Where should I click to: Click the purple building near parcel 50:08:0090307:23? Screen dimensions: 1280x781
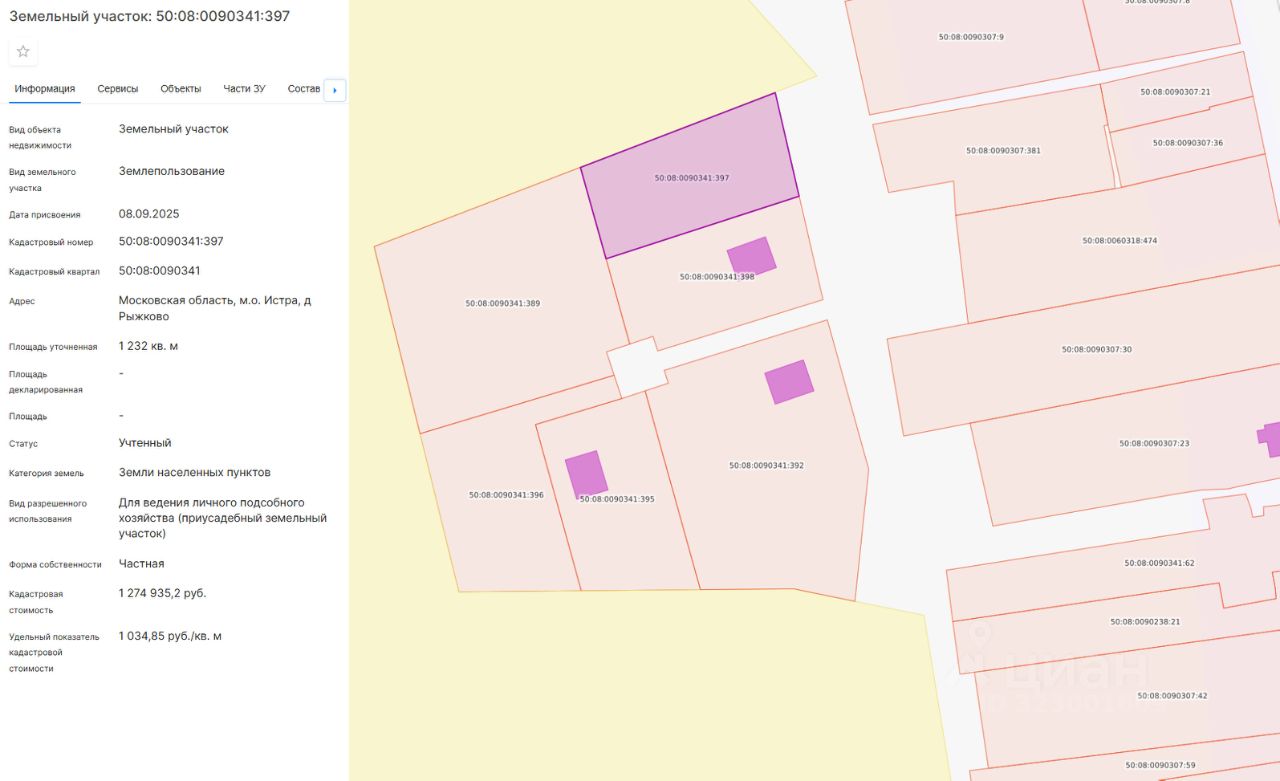[x=1270, y=438]
